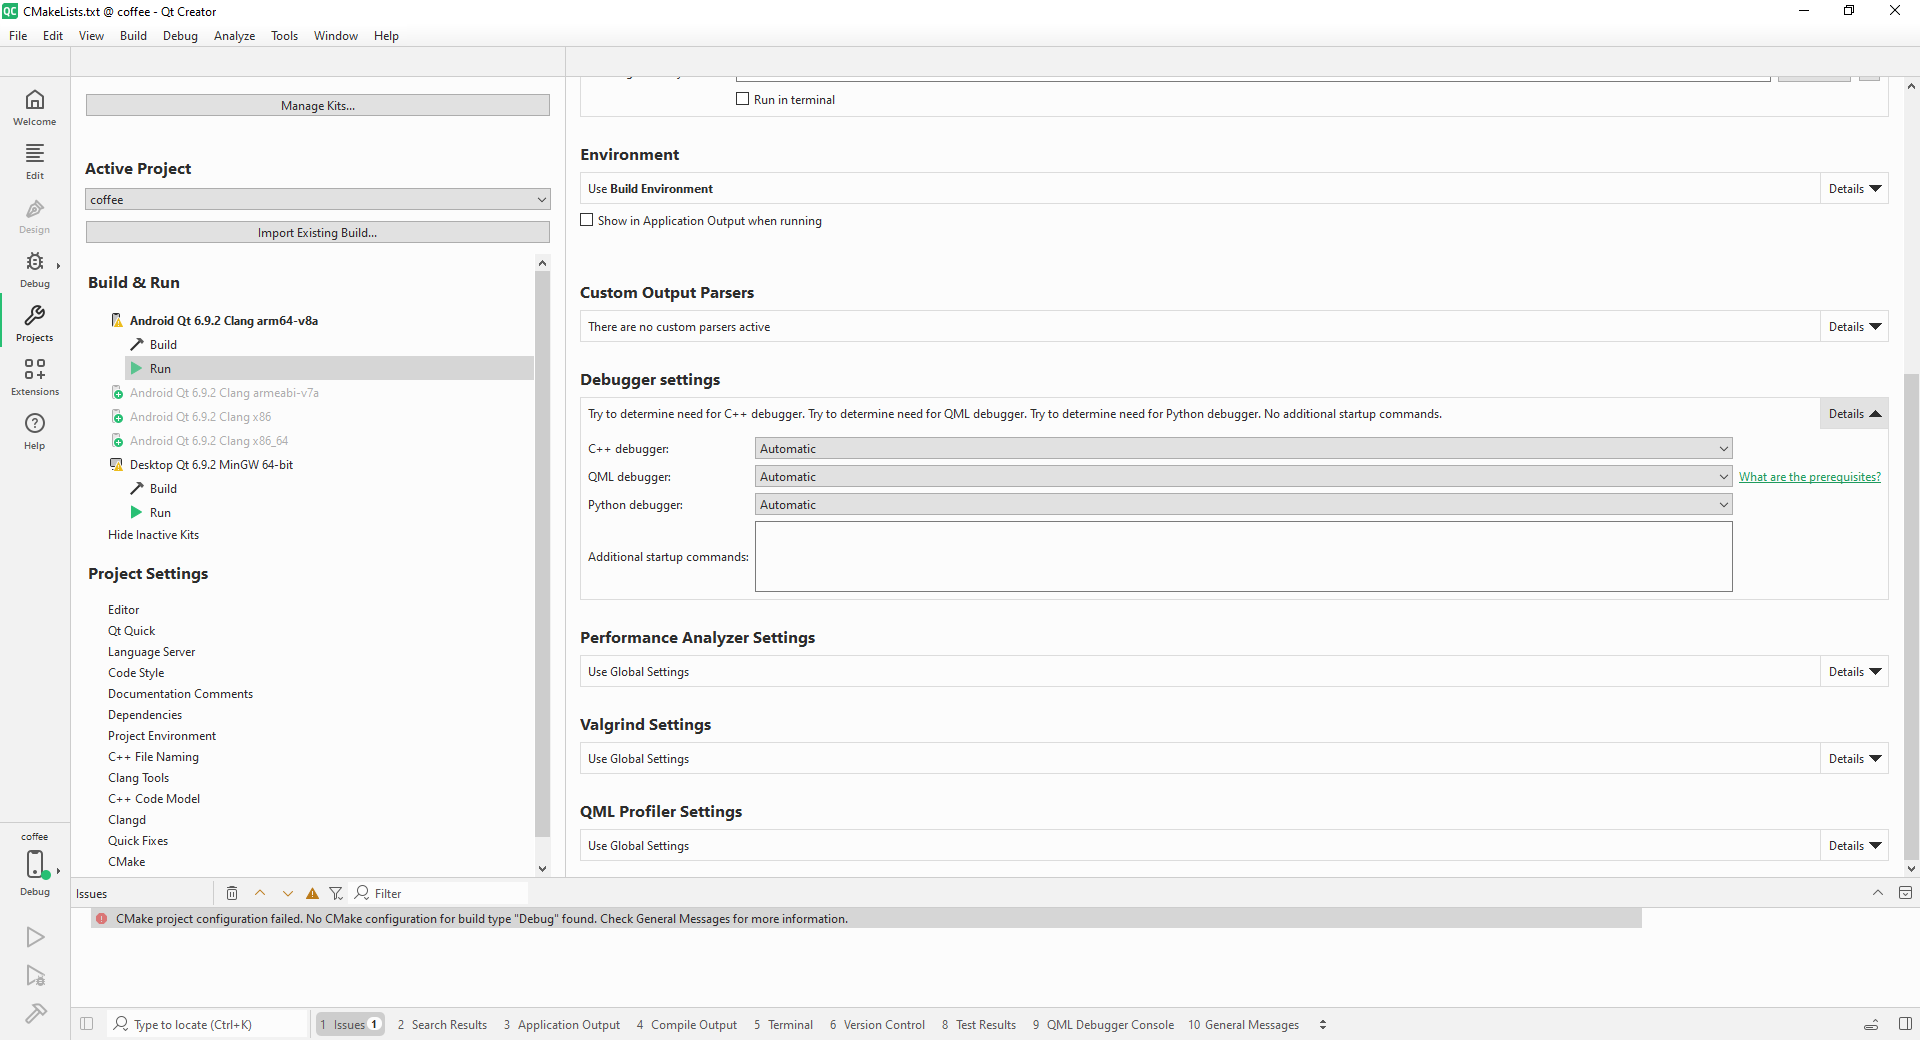Collapse Debugger settings Details
The height and width of the screenshot is (1040, 1920).
tap(1855, 414)
